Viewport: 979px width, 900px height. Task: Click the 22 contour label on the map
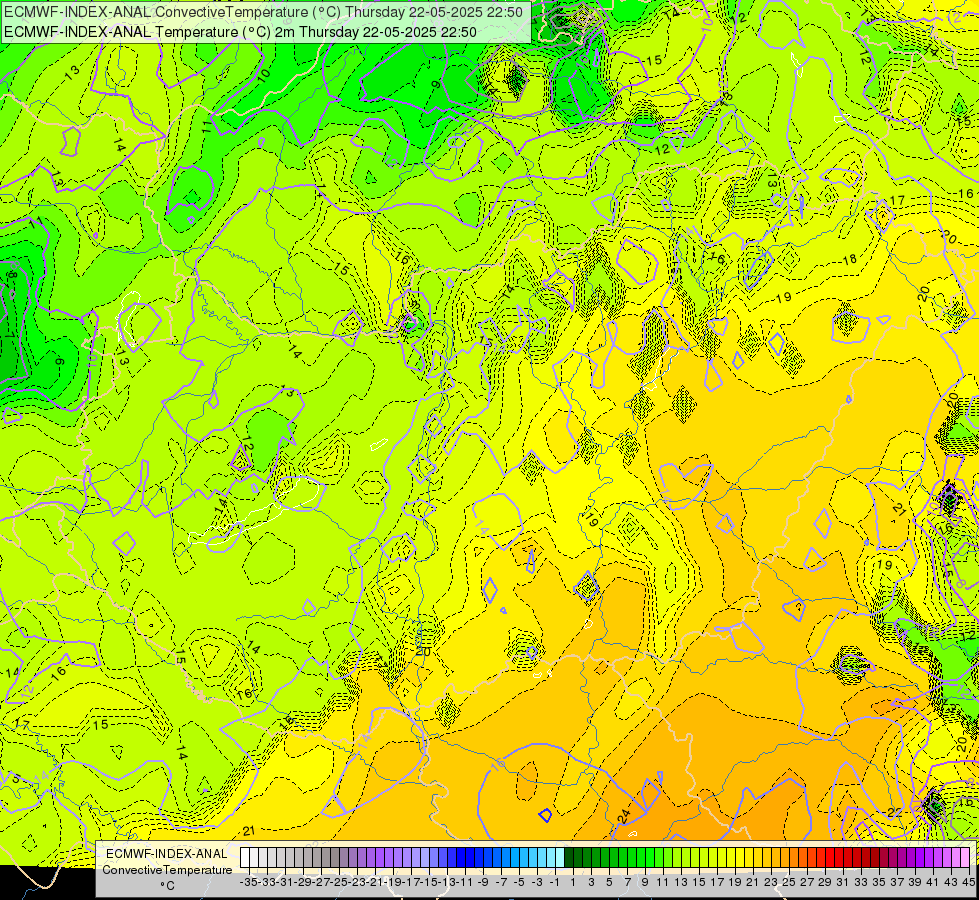(895, 812)
